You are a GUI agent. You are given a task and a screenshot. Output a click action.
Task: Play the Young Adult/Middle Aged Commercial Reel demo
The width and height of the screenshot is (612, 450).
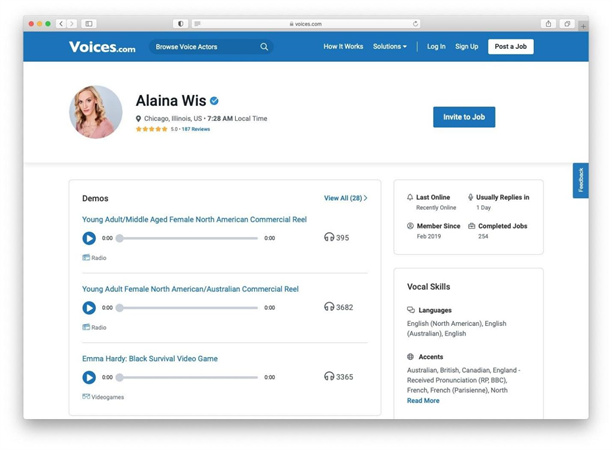[x=89, y=238]
